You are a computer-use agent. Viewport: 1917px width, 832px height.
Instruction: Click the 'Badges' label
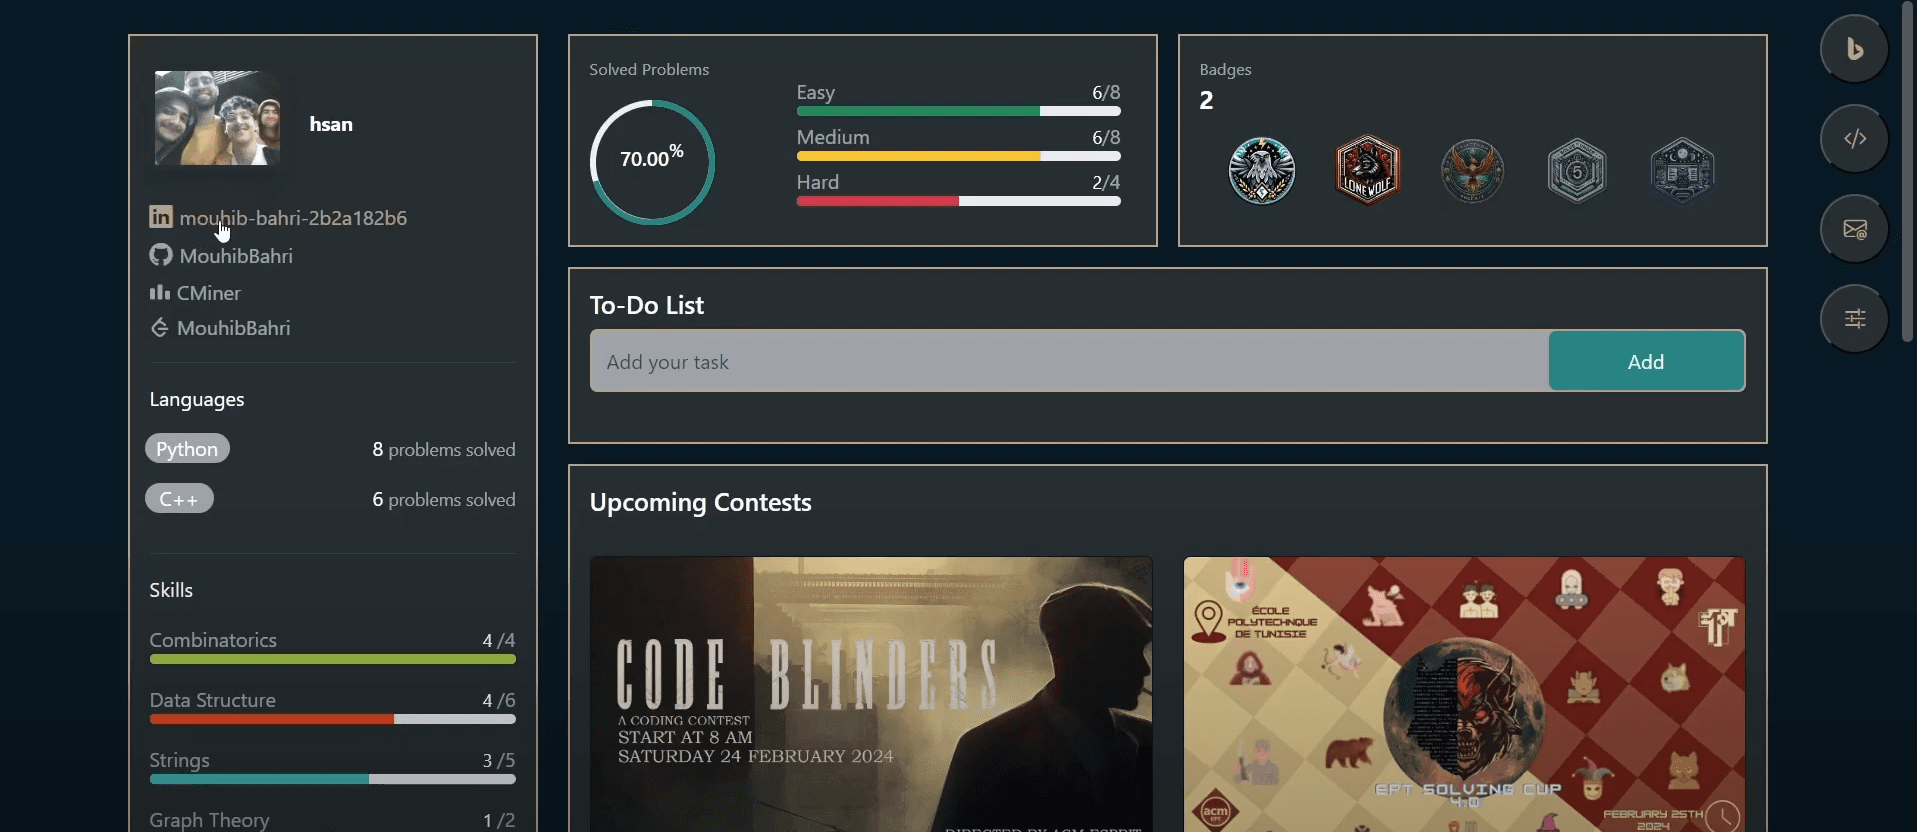pos(1226,69)
